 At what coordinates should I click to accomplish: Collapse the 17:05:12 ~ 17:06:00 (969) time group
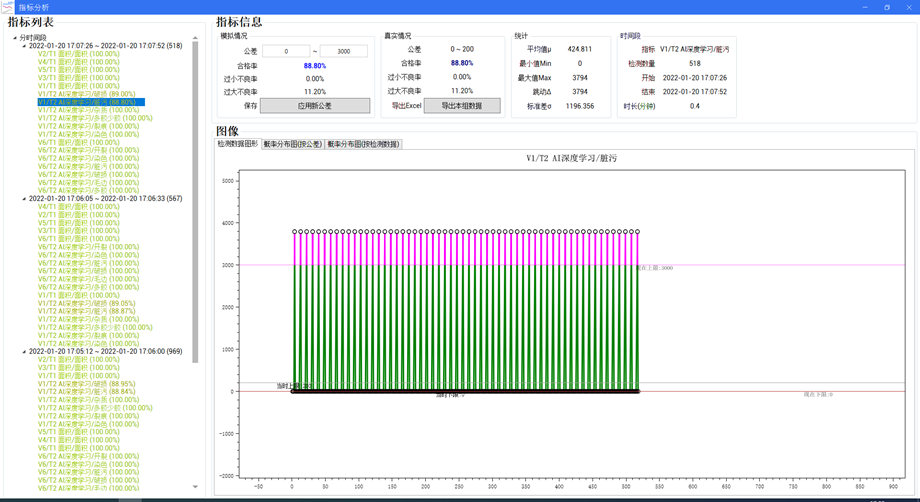click(x=24, y=352)
